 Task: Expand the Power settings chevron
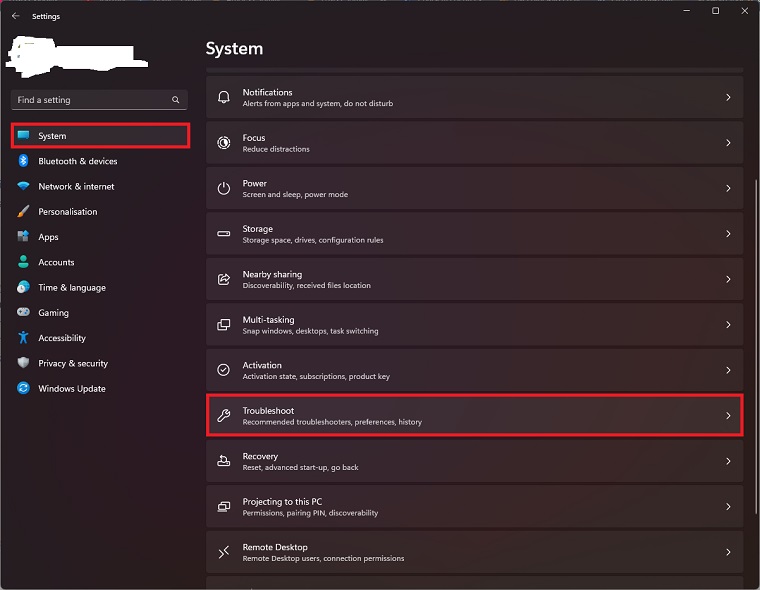pos(728,188)
